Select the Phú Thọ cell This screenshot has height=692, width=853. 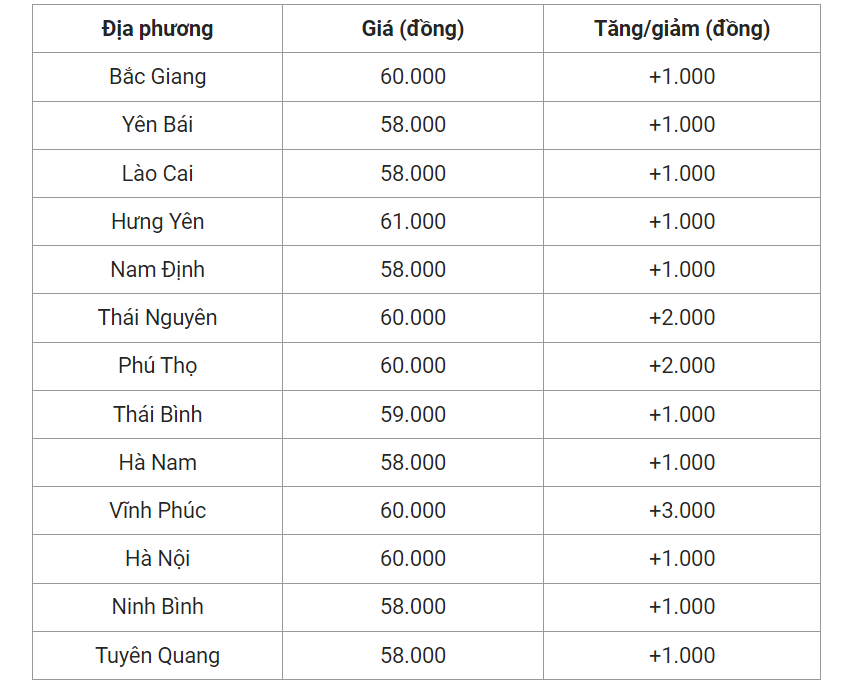point(157,366)
